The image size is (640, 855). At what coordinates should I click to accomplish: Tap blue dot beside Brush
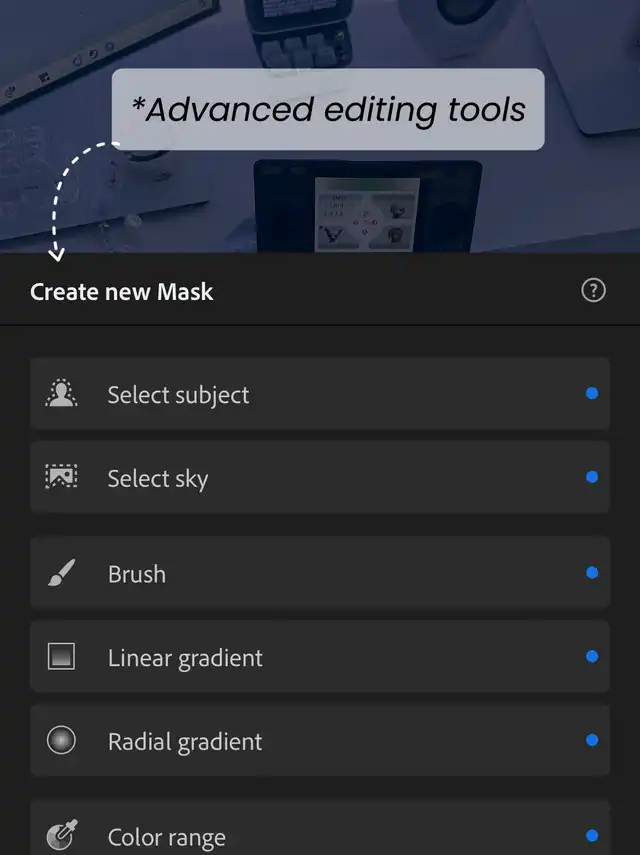592,573
